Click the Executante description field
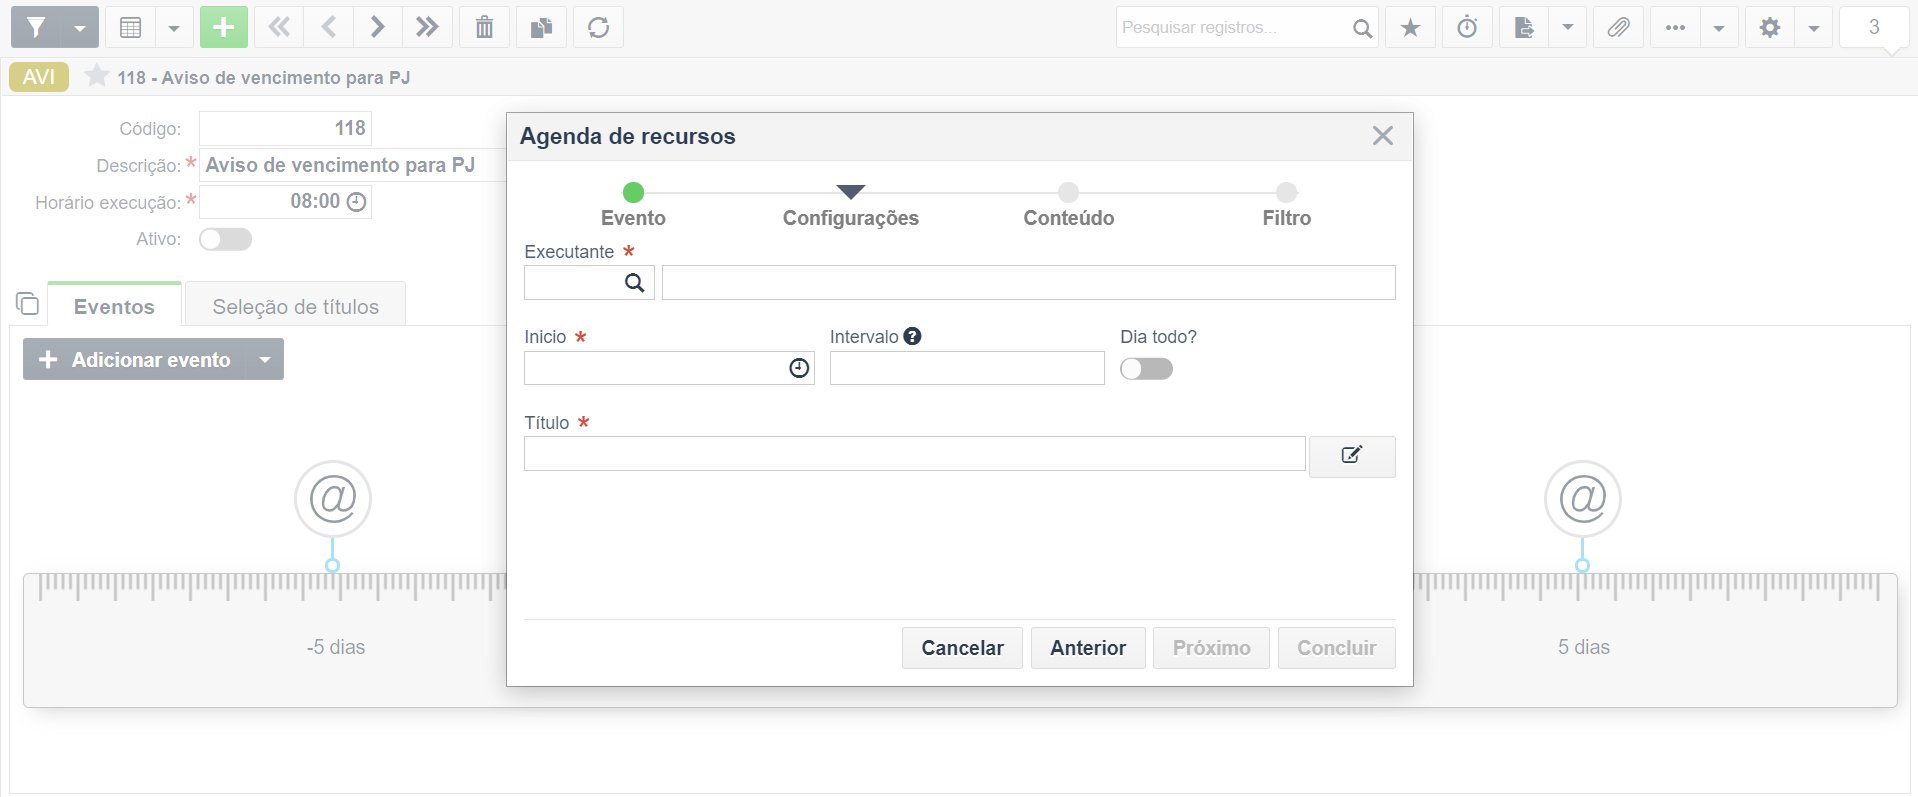Viewport: 1918px width, 797px height. click(x=1028, y=283)
